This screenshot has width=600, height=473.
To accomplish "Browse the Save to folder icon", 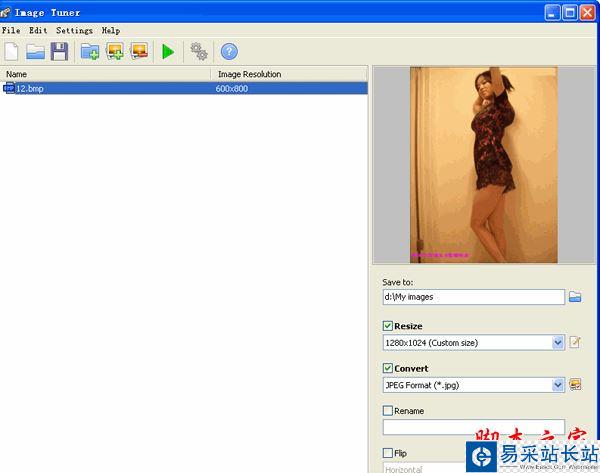I will 575,297.
